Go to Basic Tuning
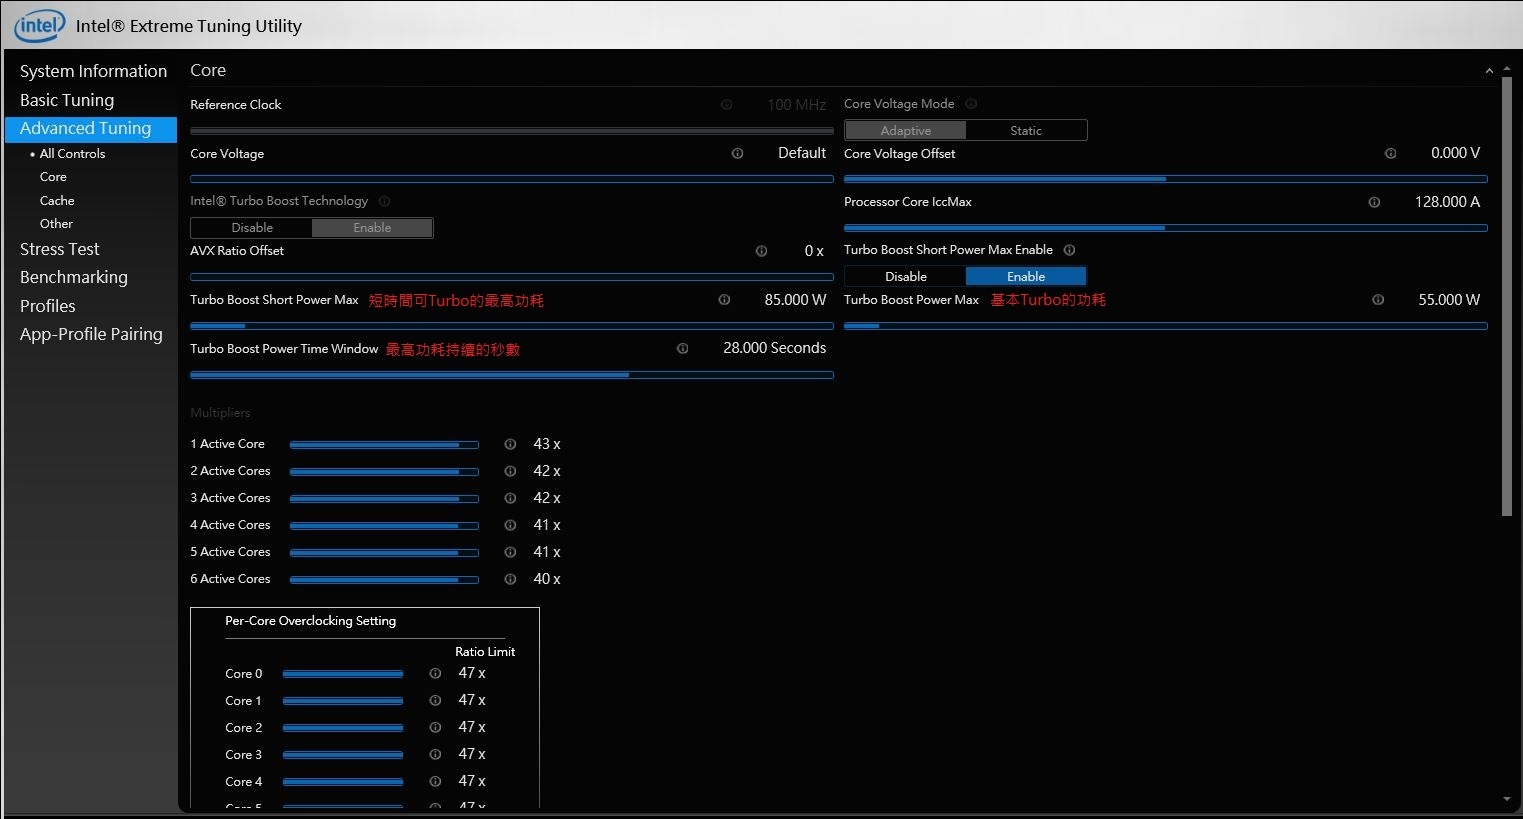The width and height of the screenshot is (1523, 819). click(67, 100)
